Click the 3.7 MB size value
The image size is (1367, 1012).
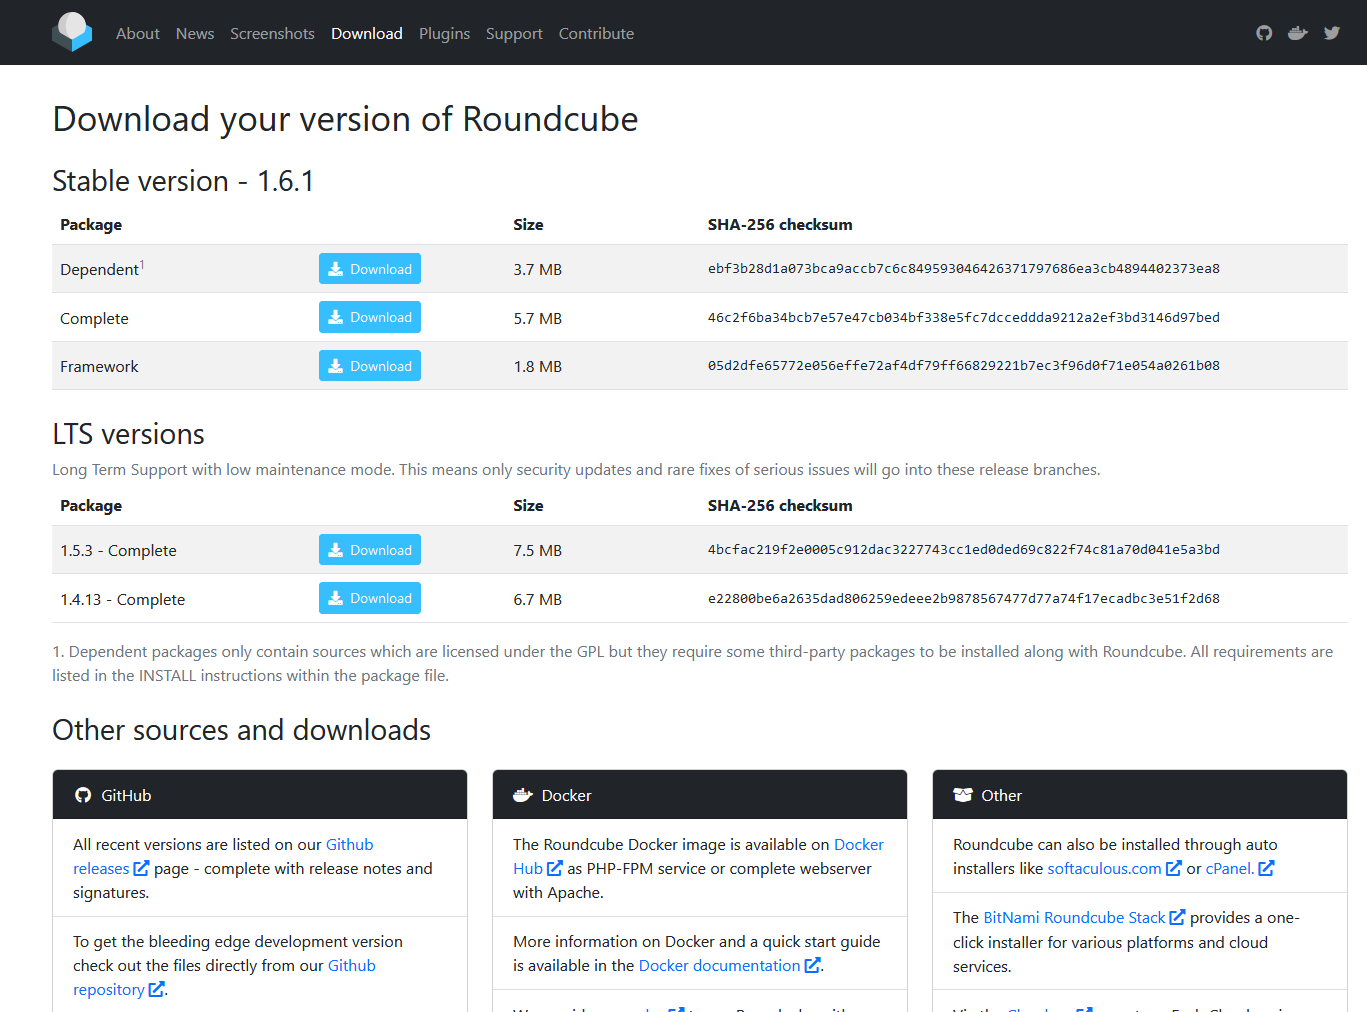[538, 270]
